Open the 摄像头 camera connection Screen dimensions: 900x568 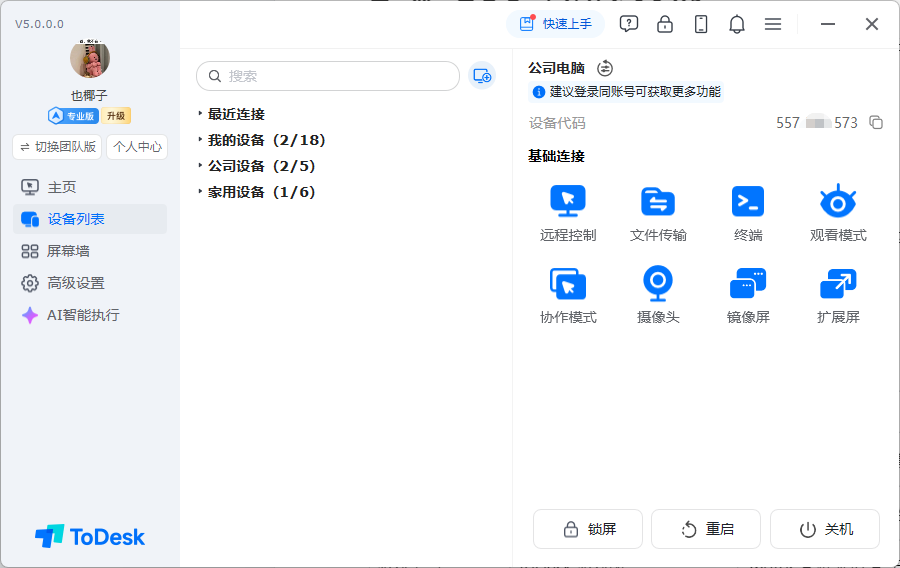tap(658, 283)
